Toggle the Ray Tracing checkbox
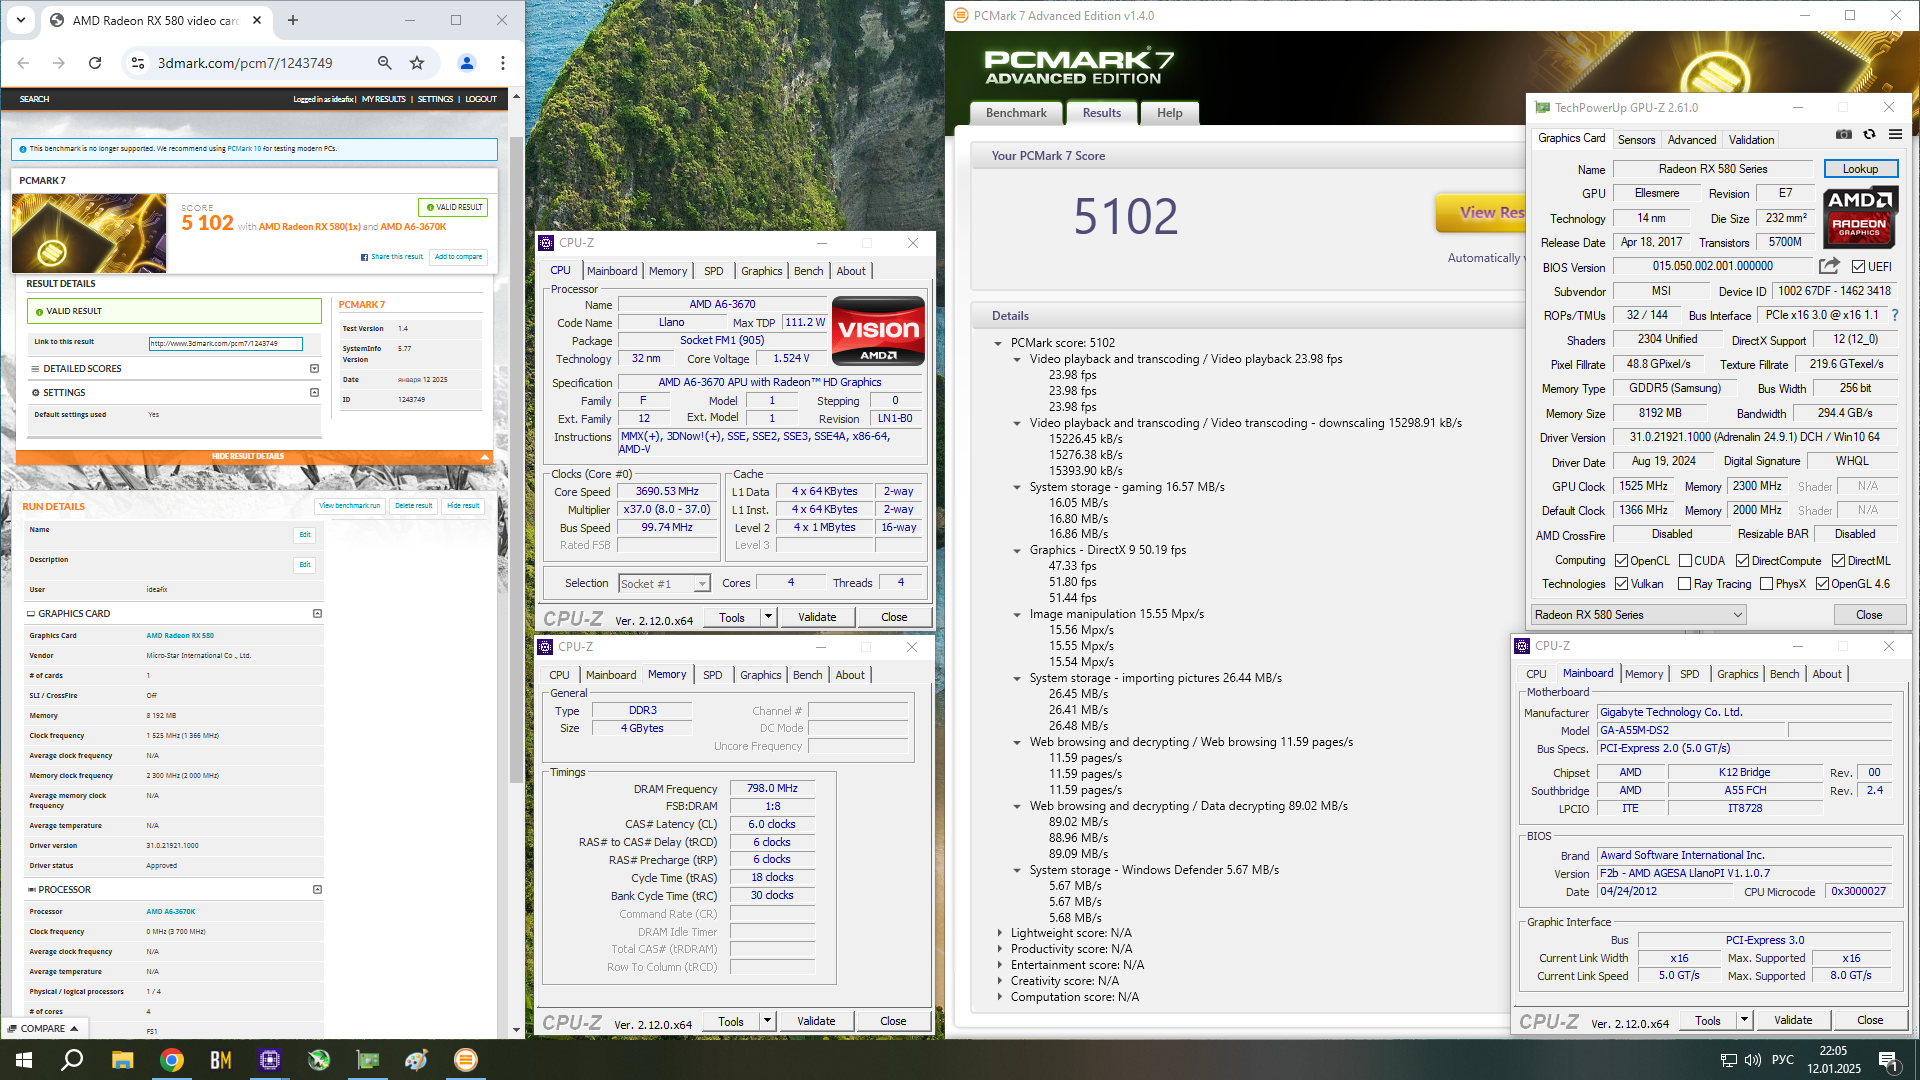 [x=1685, y=584]
